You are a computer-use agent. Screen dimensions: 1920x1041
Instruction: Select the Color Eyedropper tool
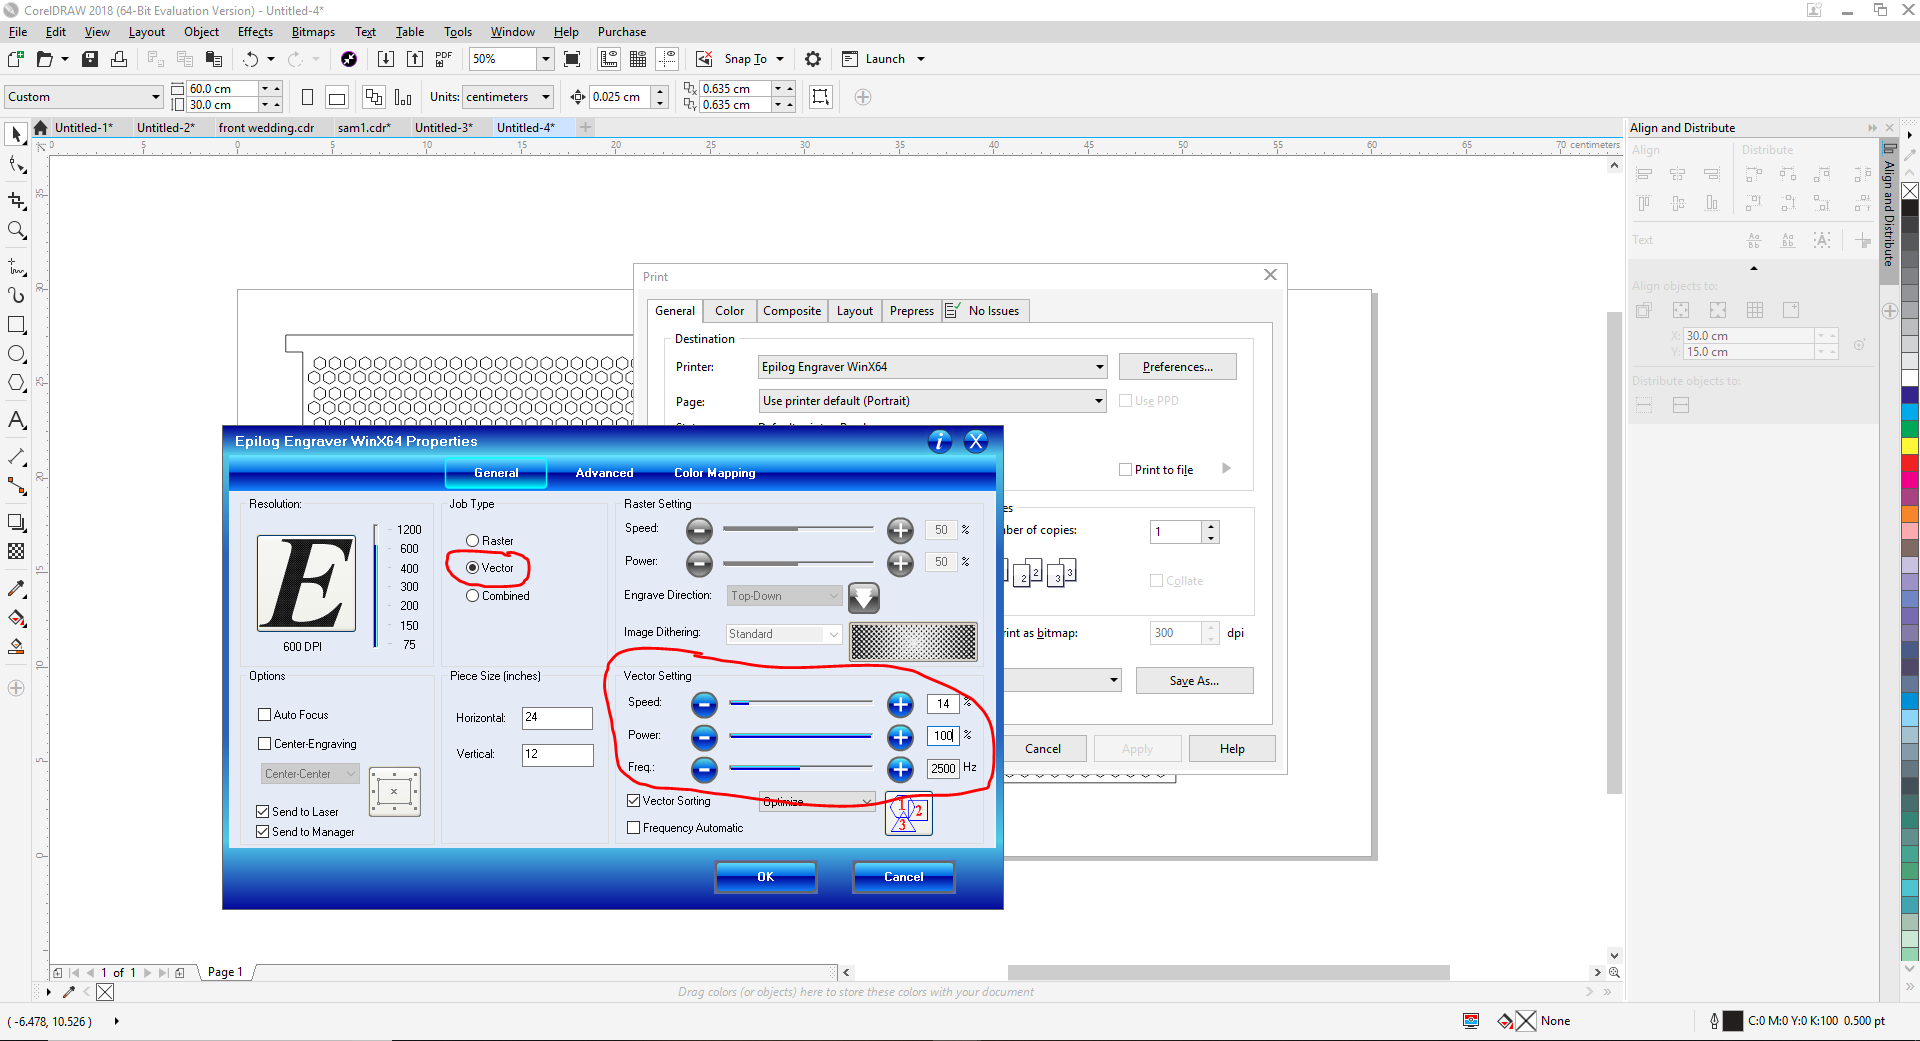[x=16, y=588]
